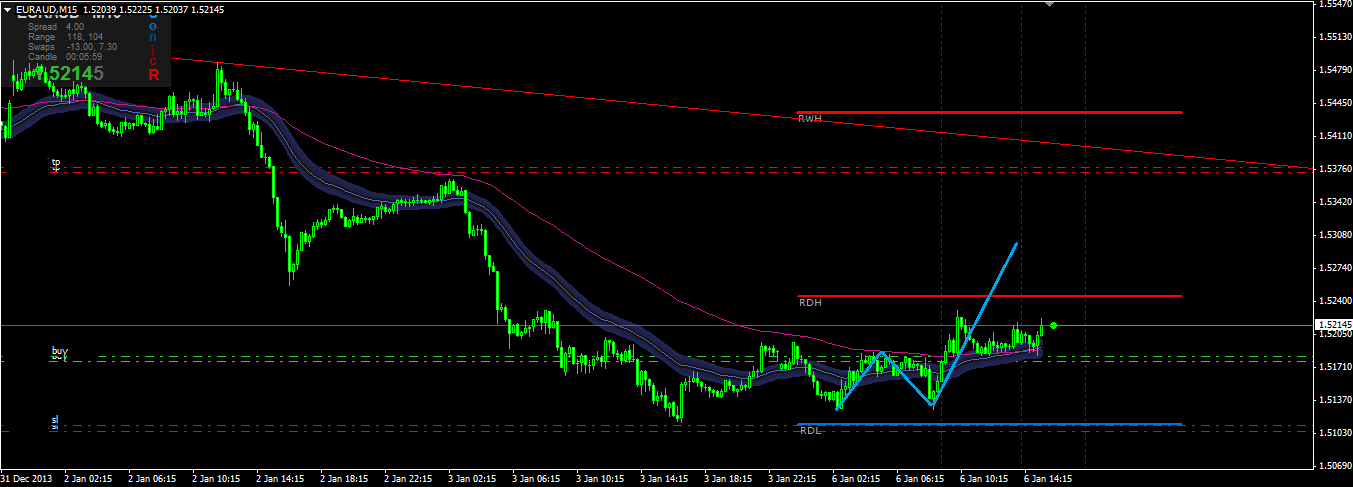Click 1.54110 on the price scale
Image resolution: width=1353 pixels, height=487 pixels.
[1336, 136]
